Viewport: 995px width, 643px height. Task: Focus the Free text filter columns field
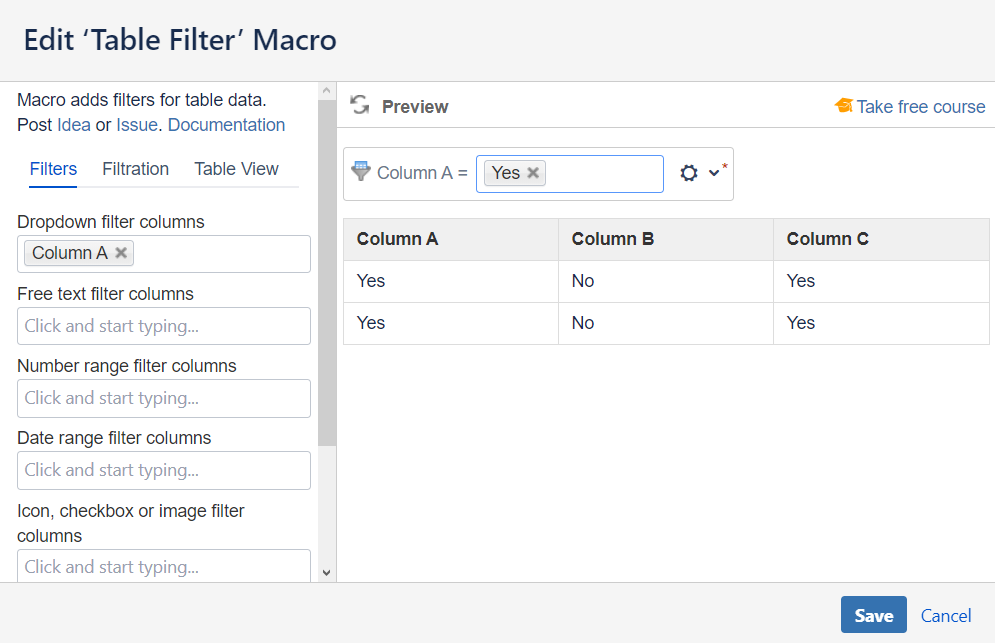[x=164, y=326]
